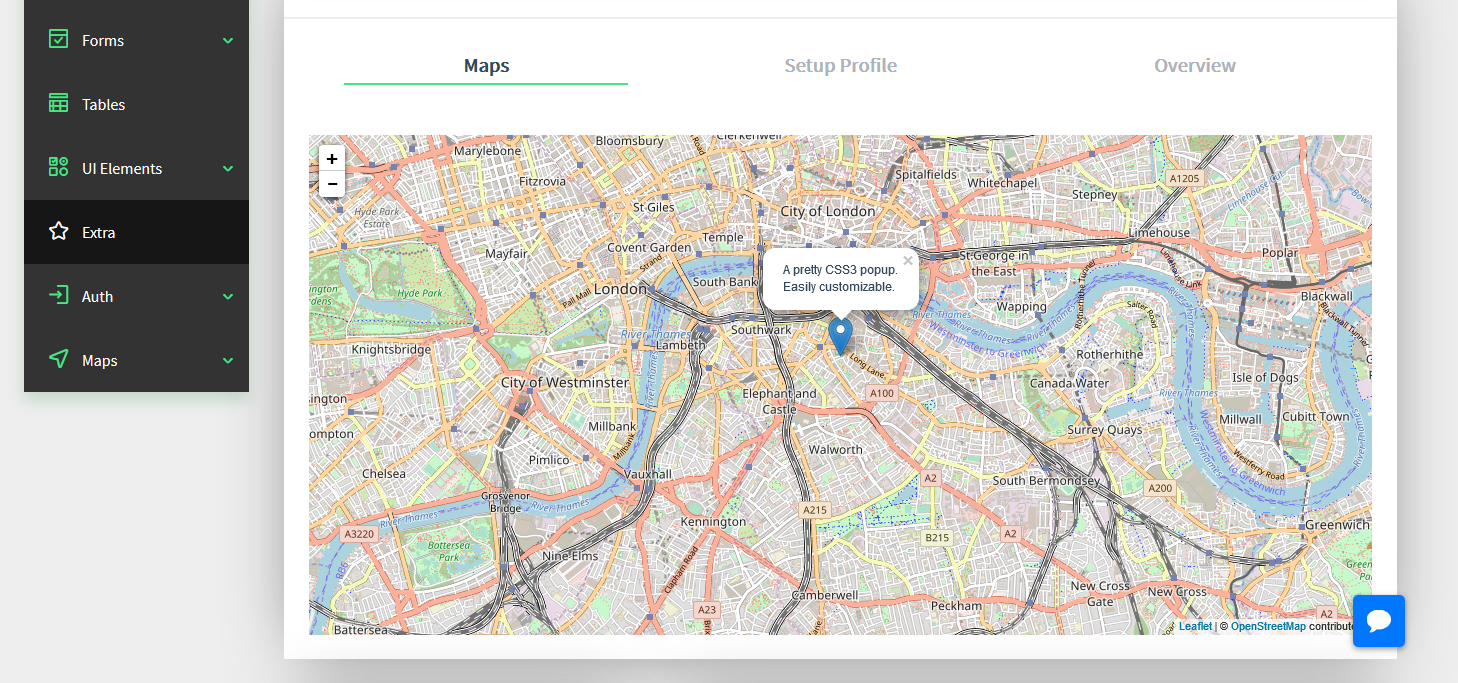Click the 'Southwark' map label
Image resolution: width=1458 pixels, height=683 pixels.
point(761,330)
